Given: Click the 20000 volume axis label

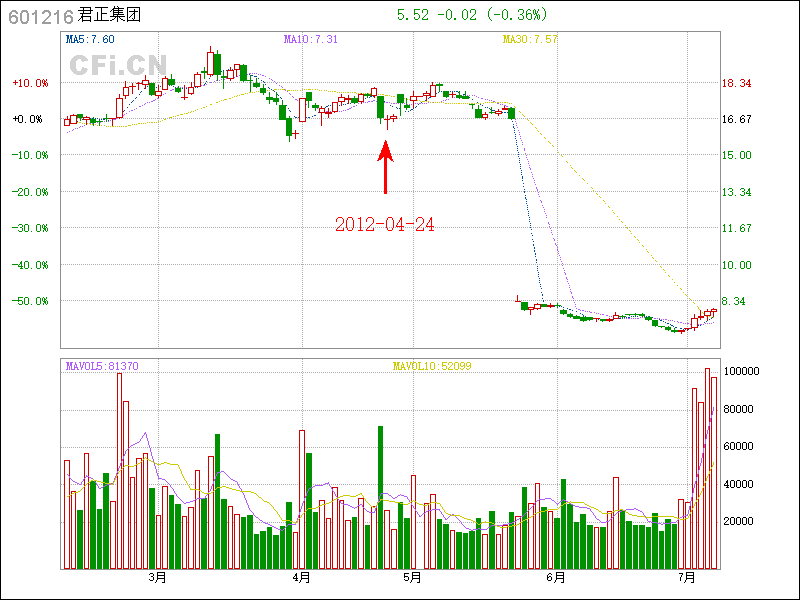Looking at the screenshot, I should pyautogui.click(x=739, y=521).
